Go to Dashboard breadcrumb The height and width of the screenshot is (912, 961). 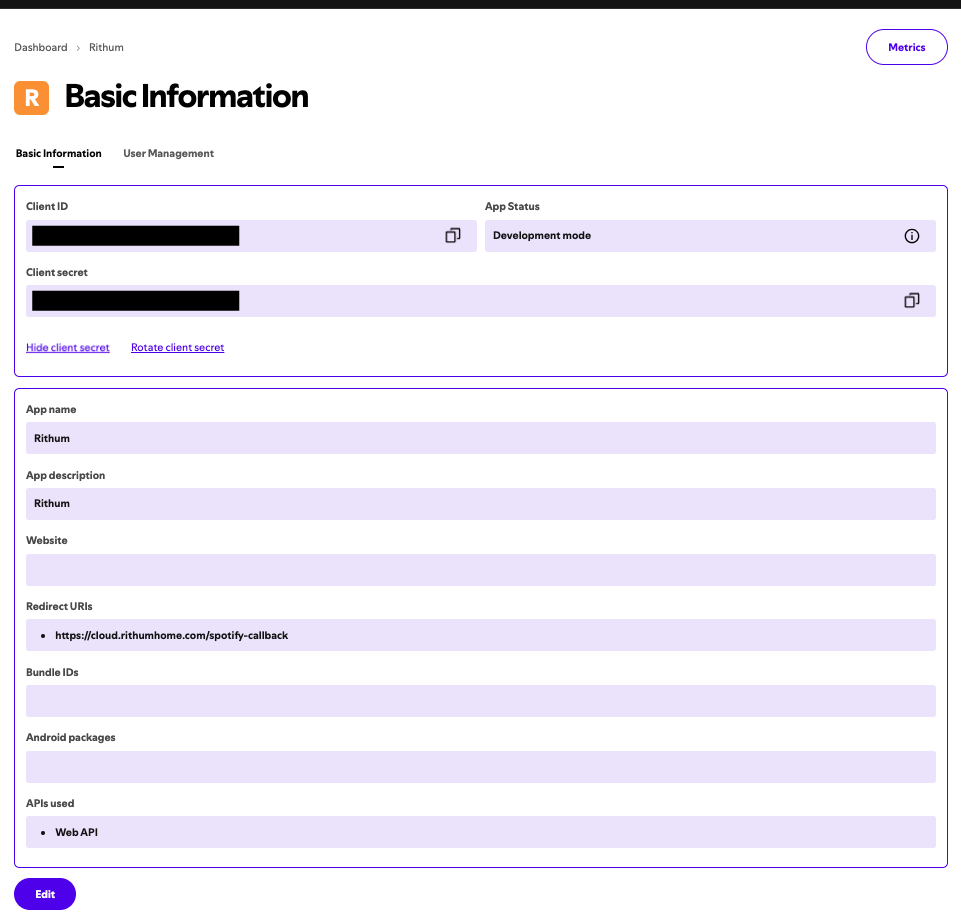(x=40, y=47)
